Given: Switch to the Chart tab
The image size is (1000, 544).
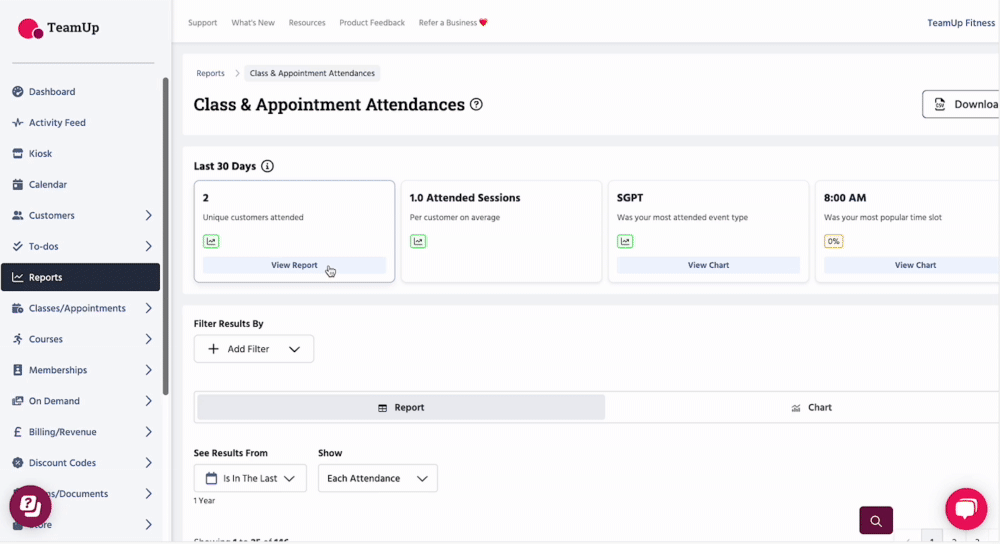Looking at the screenshot, I should pos(811,407).
